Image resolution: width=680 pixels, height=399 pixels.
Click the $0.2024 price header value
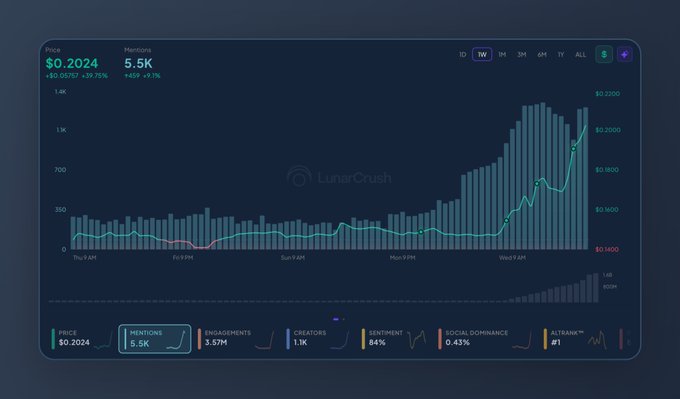click(72, 63)
